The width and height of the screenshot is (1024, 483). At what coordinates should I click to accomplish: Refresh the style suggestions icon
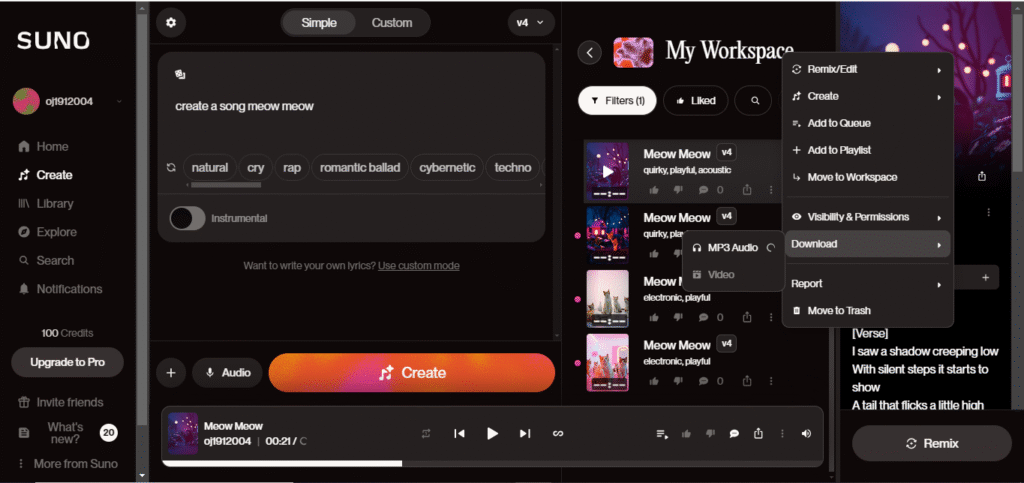171,168
